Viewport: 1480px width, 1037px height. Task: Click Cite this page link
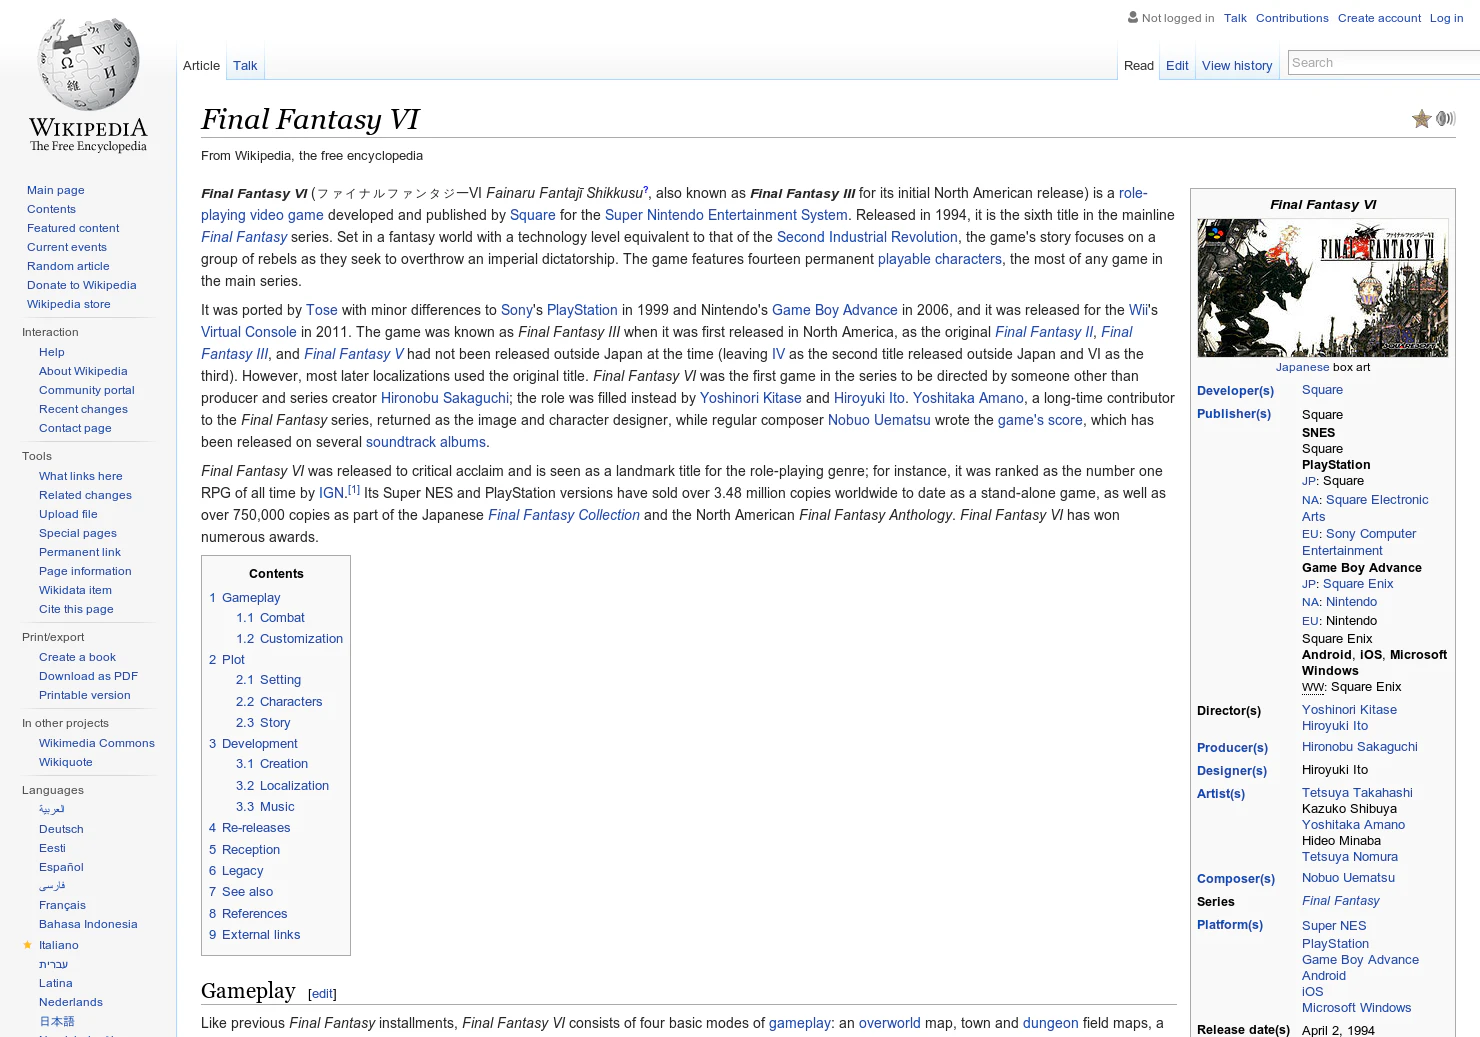point(76,609)
